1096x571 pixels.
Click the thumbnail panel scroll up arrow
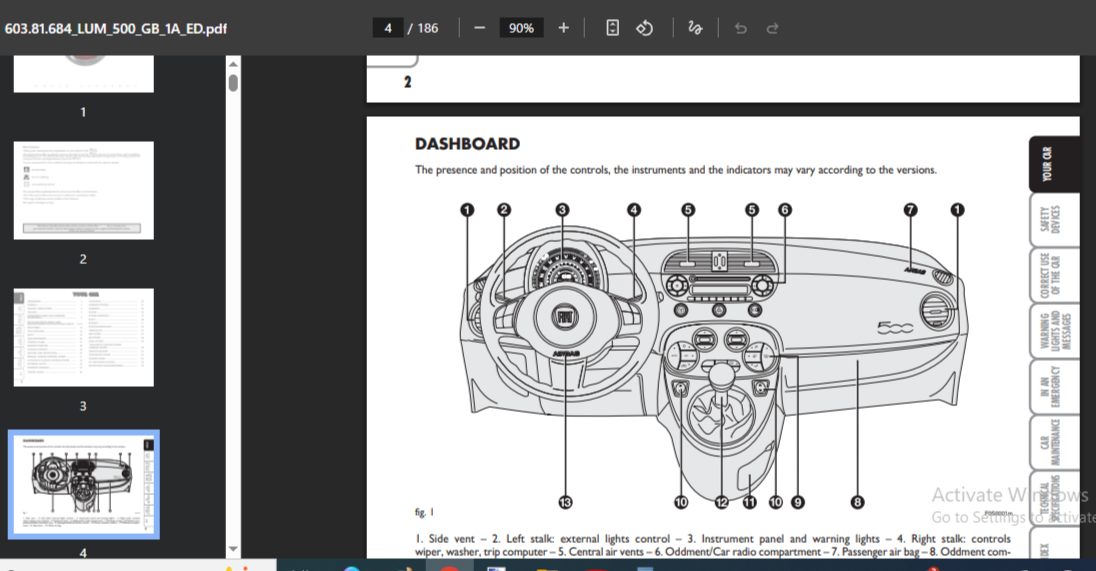pos(233,64)
